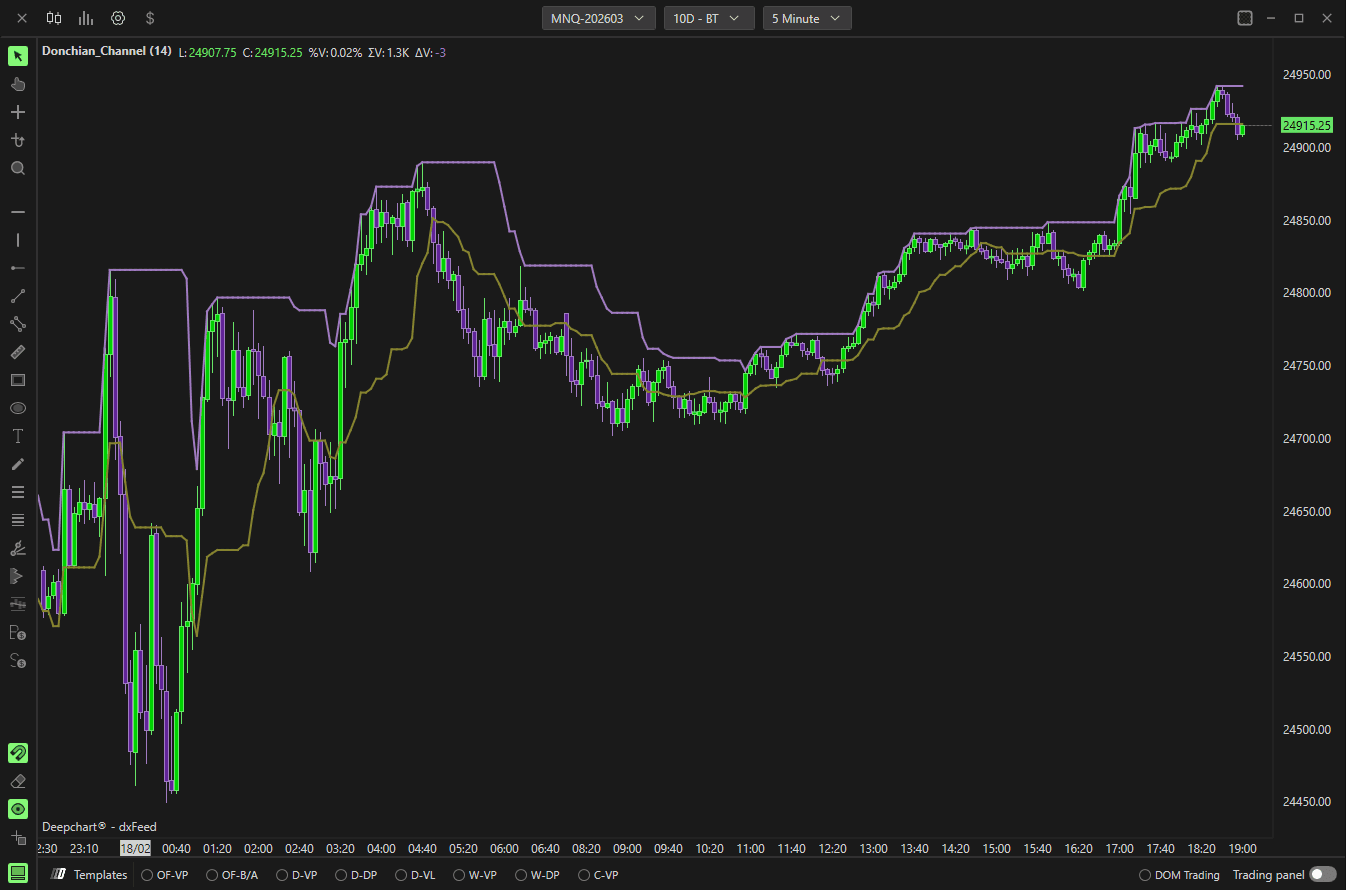Click the 19:00 time axis label
The height and width of the screenshot is (890, 1346).
(x=1242, y=848)
